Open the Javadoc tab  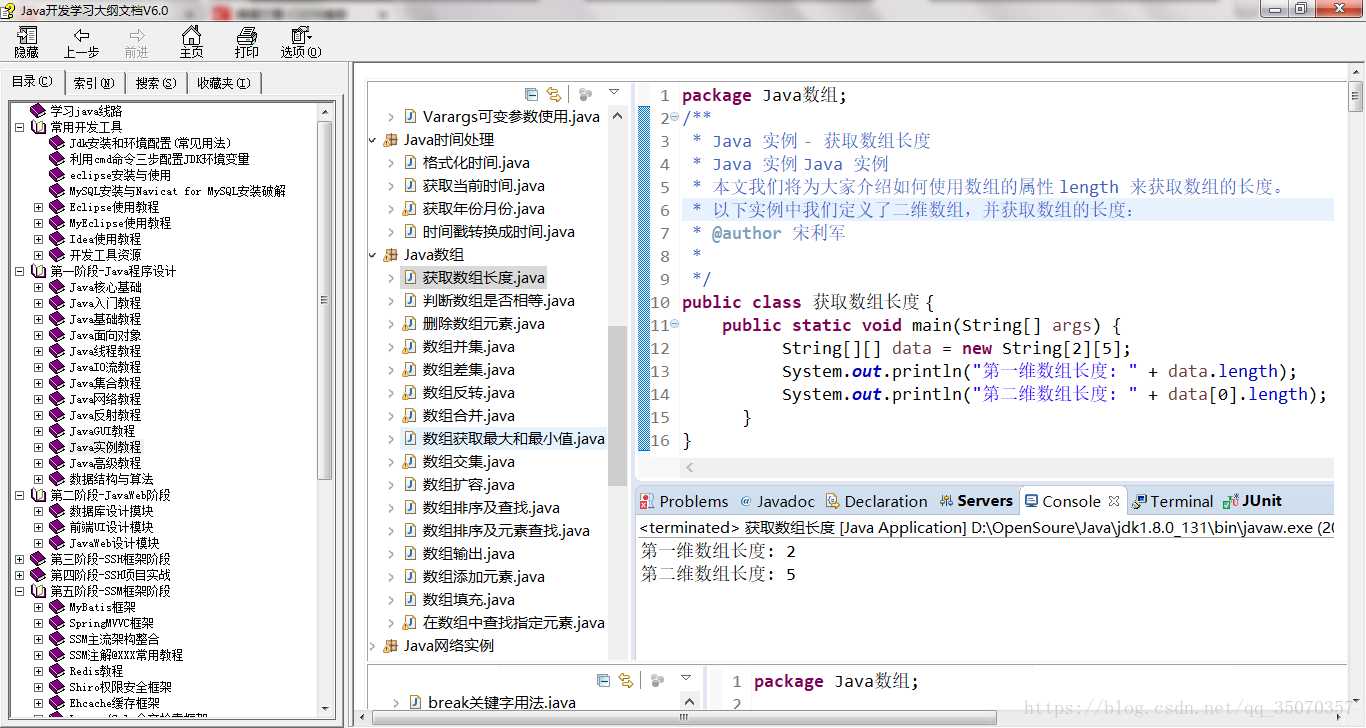pos(777,501)
